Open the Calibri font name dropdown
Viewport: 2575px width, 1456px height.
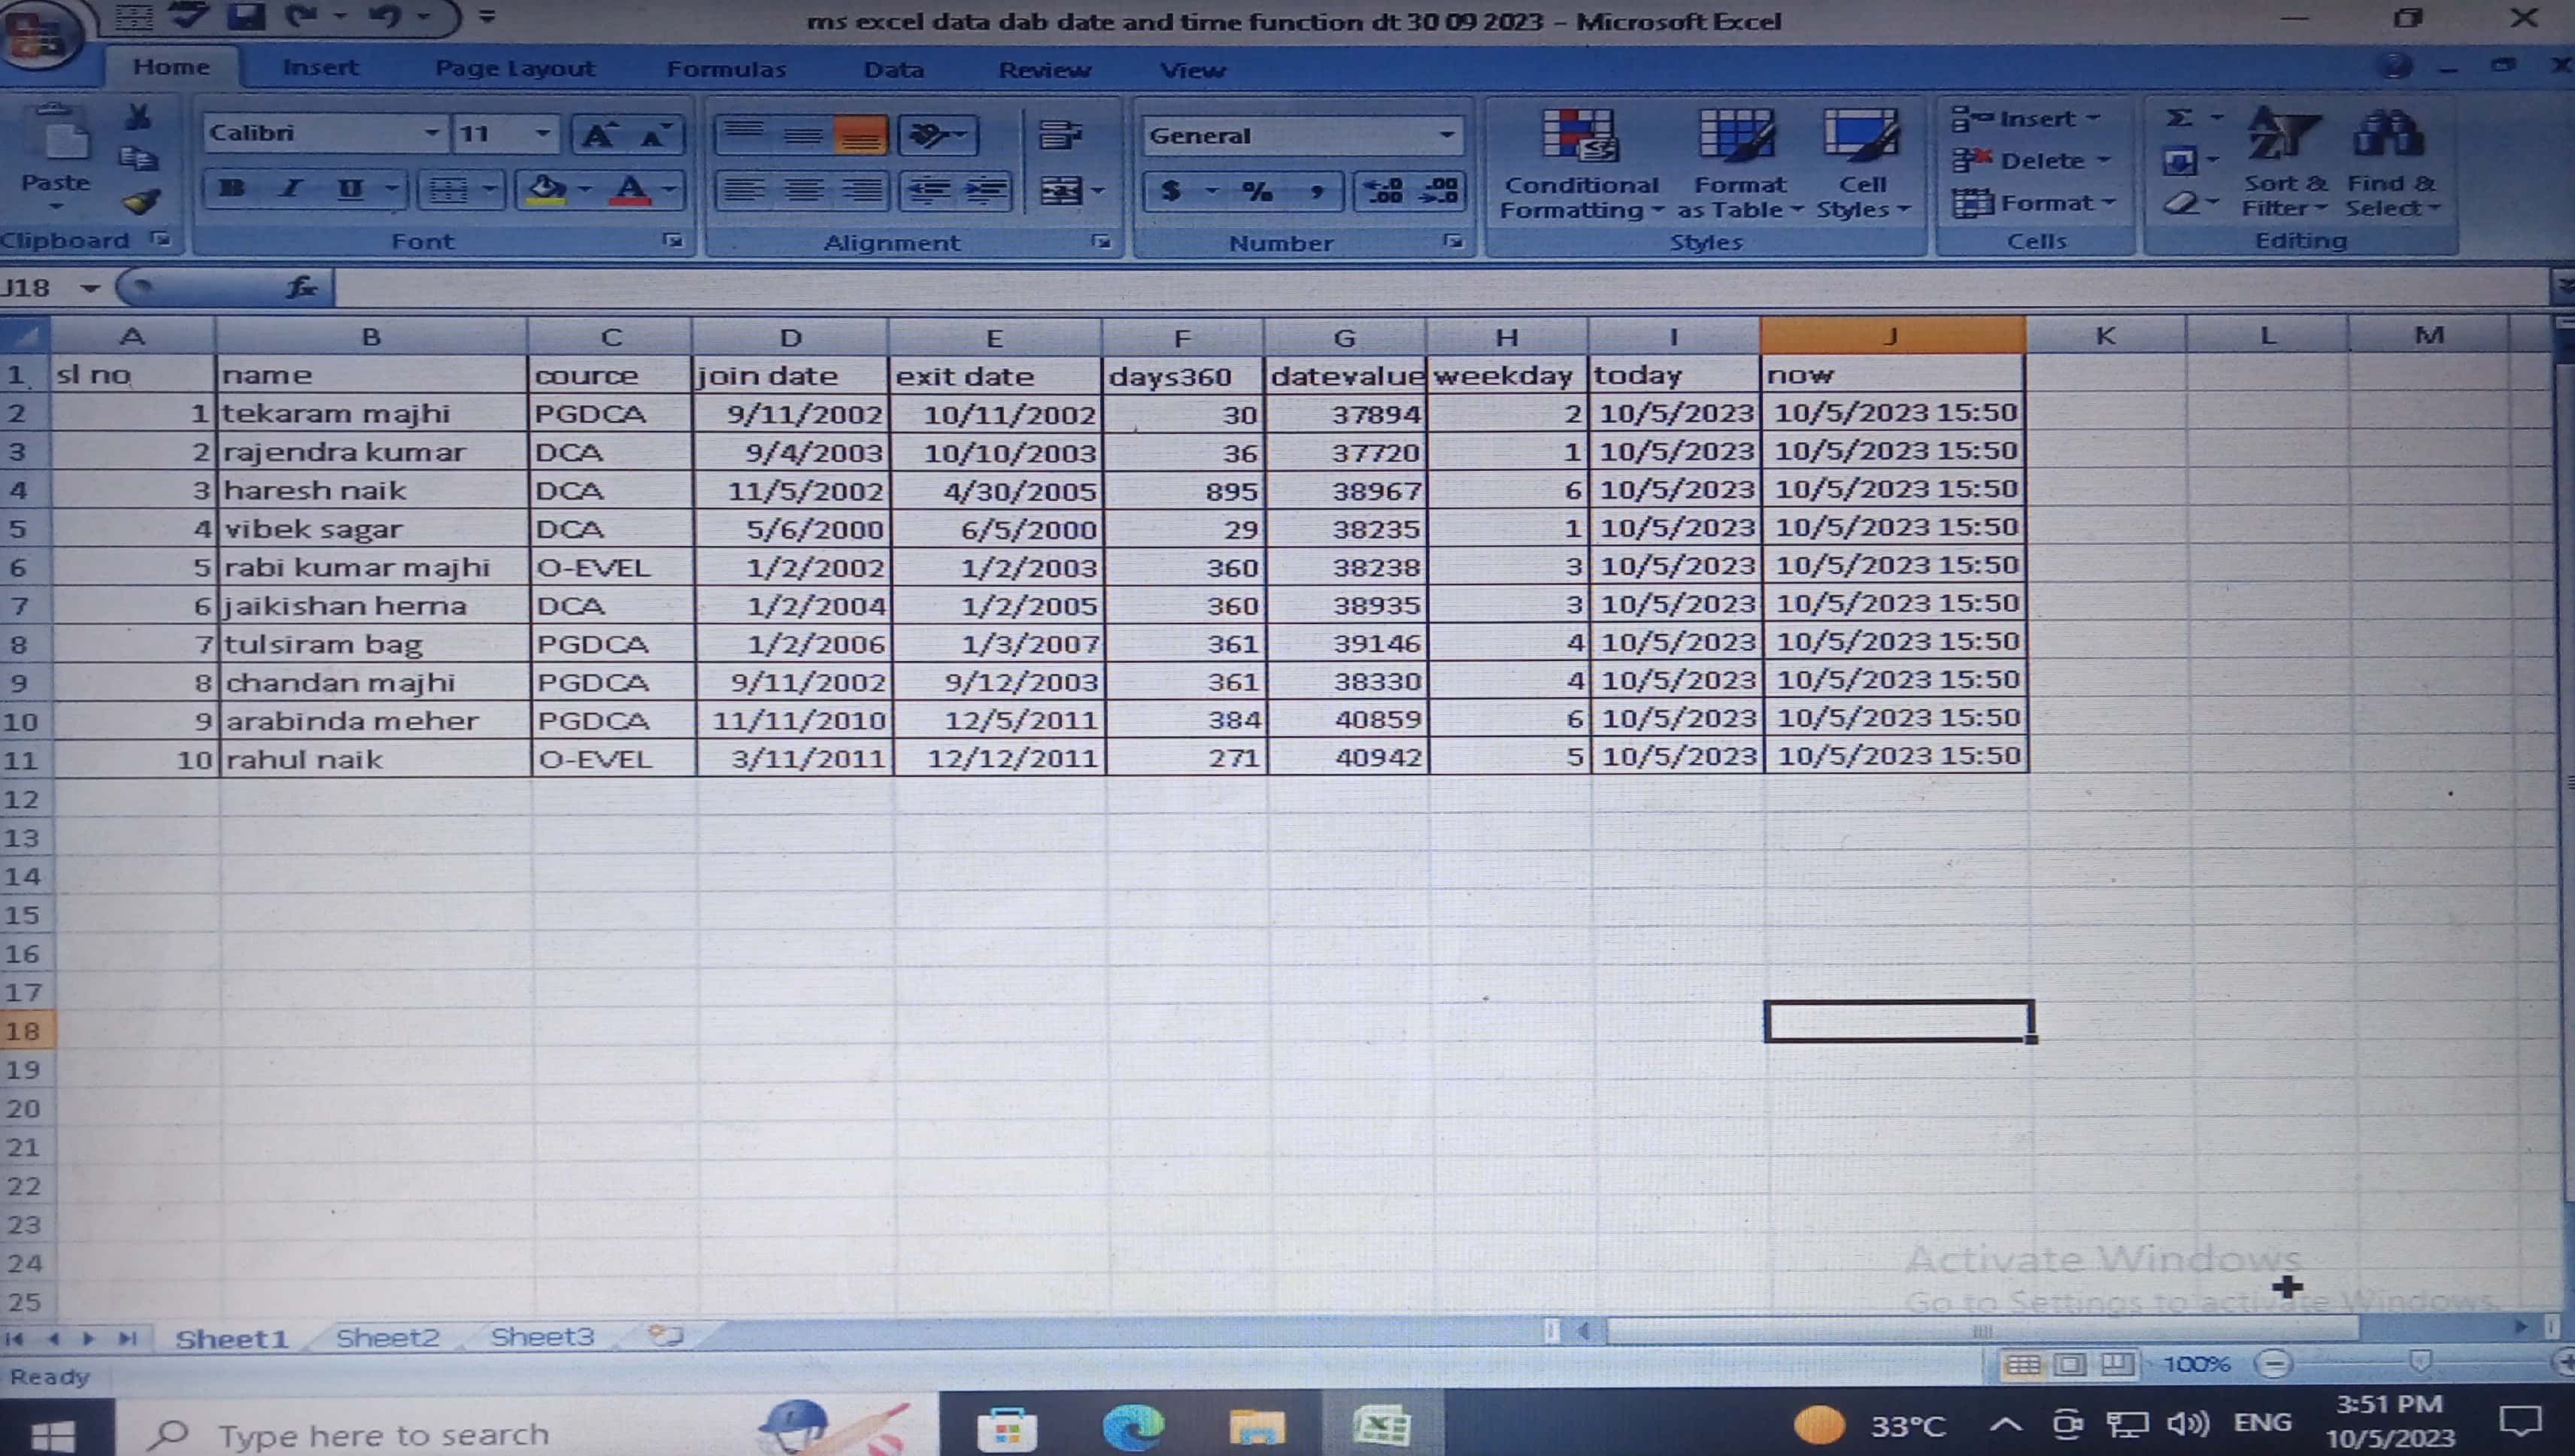430,133
